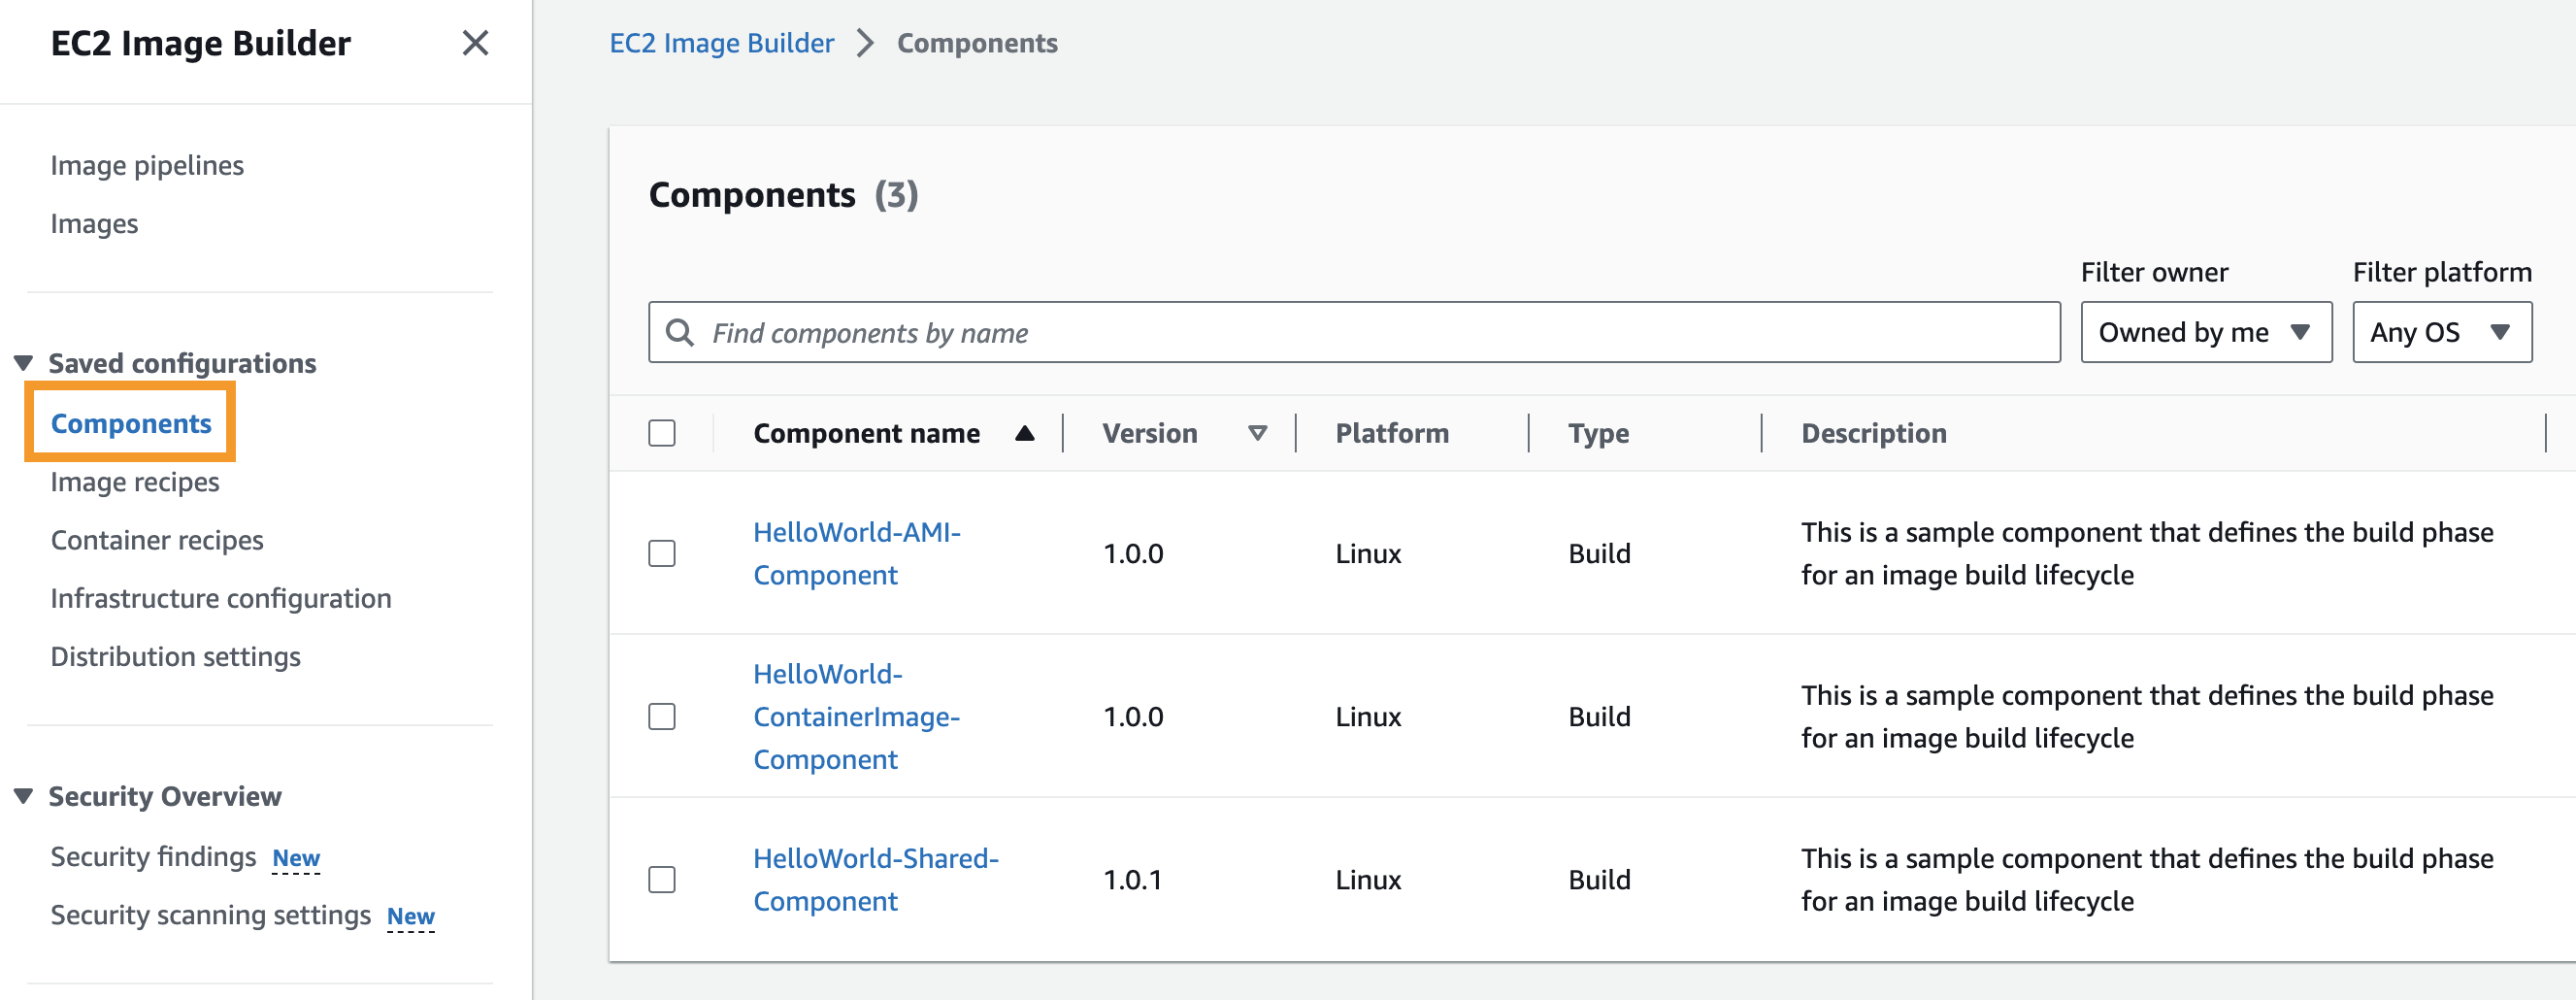Click the Version column sort arrow

point(1257,433)
